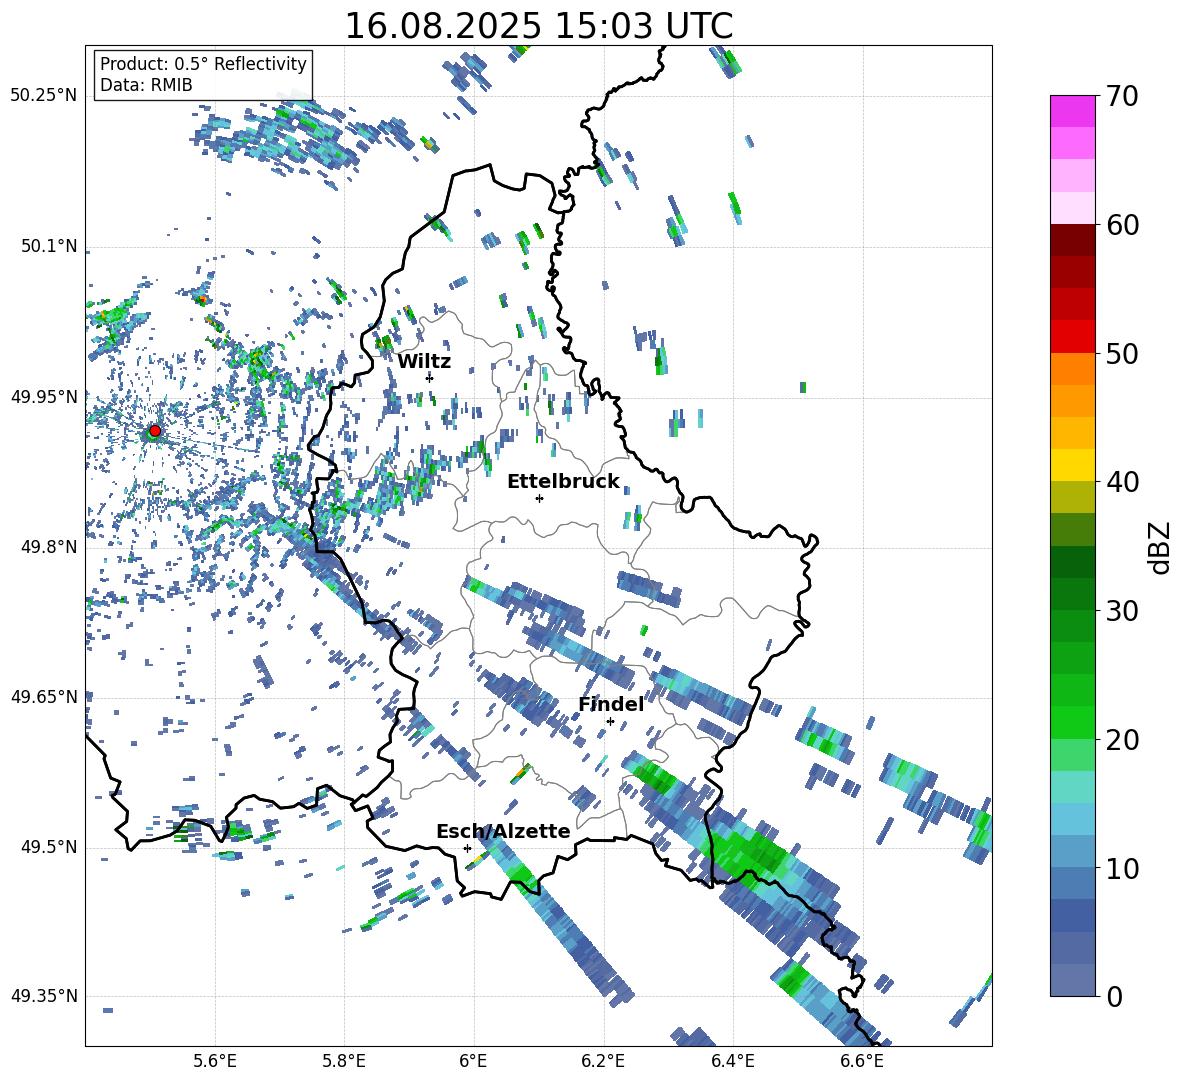The image size is (1184, 1081).
Task: Click the colorbar tick label 20
Action: pyautogui.click(x=1121, y=740)
